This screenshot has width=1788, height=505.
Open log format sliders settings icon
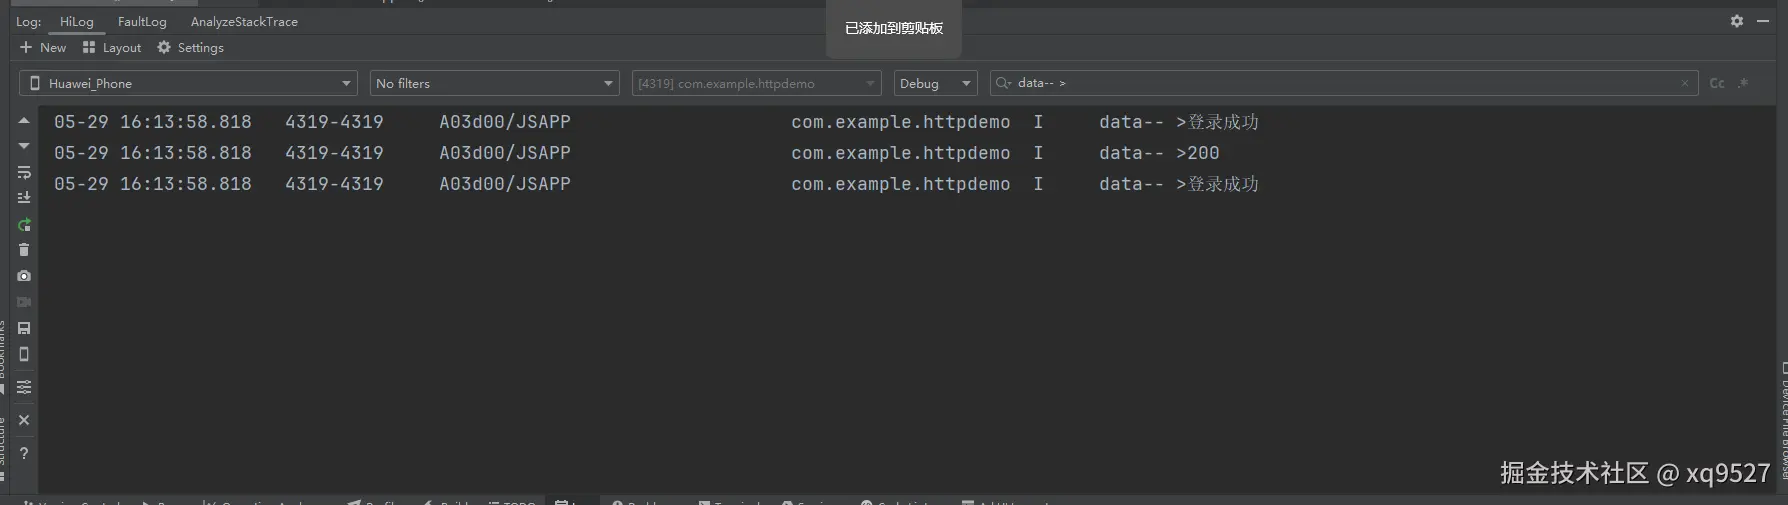24,387
